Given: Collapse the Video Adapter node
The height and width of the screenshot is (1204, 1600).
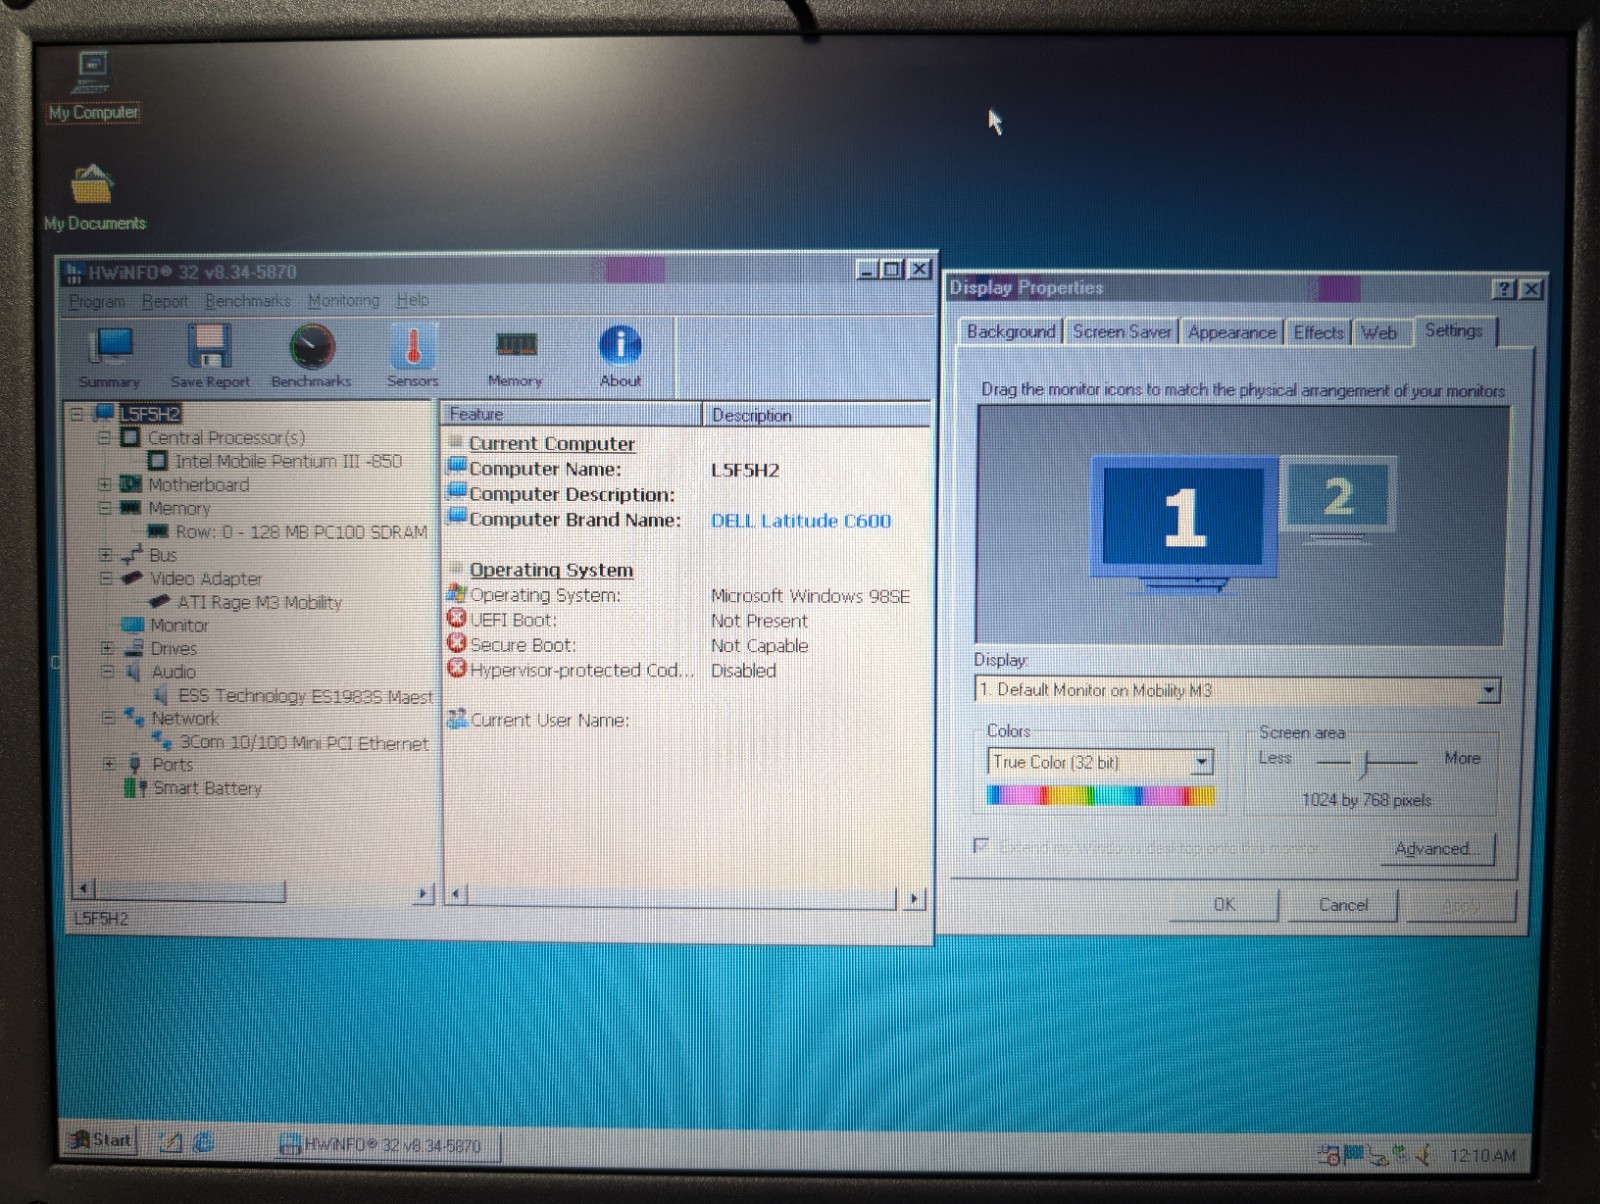Looking at the screenshot, I should click(105, 578).
